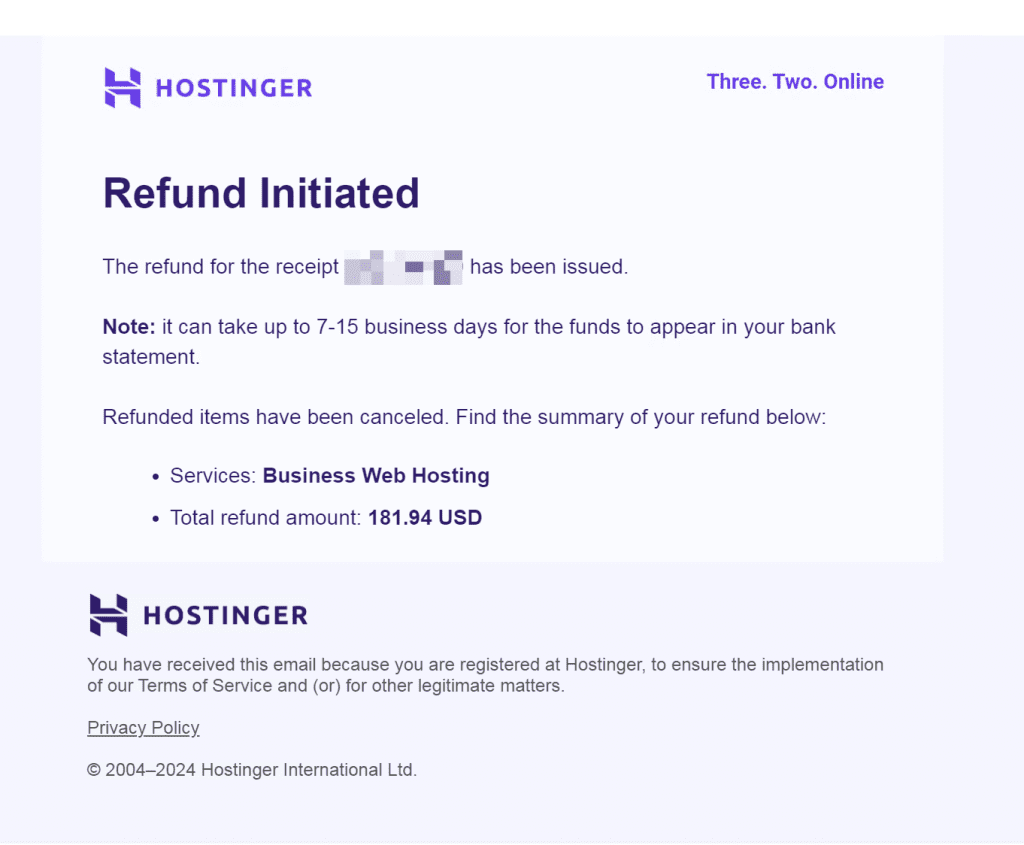Click the "Refund Initiated" heading
Screen dimensions: 1024x845
click(261, 193)
